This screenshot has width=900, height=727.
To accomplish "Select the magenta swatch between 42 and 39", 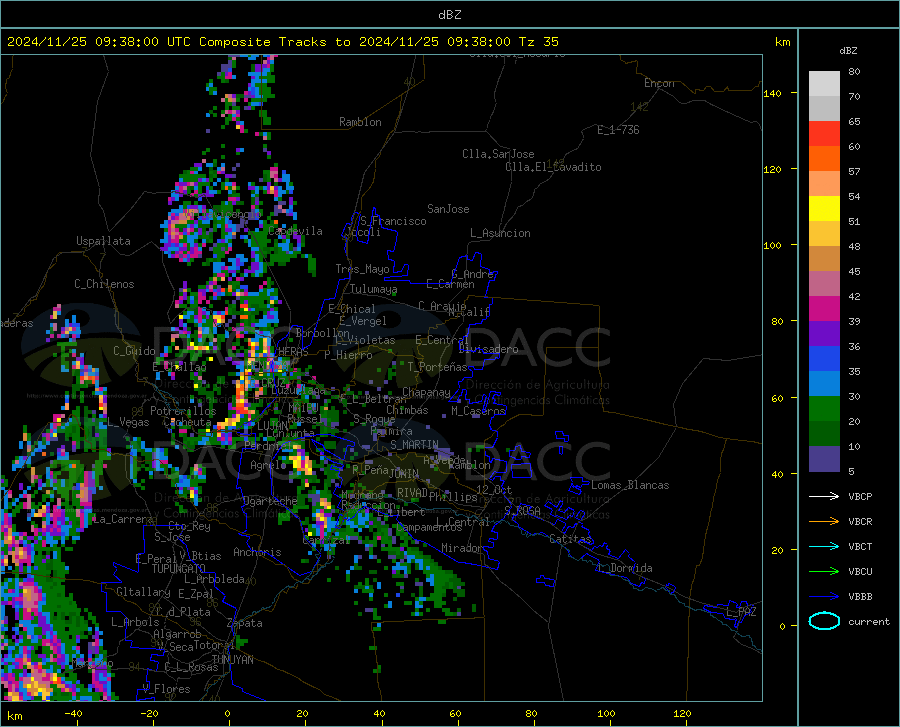I will [824, 309].
